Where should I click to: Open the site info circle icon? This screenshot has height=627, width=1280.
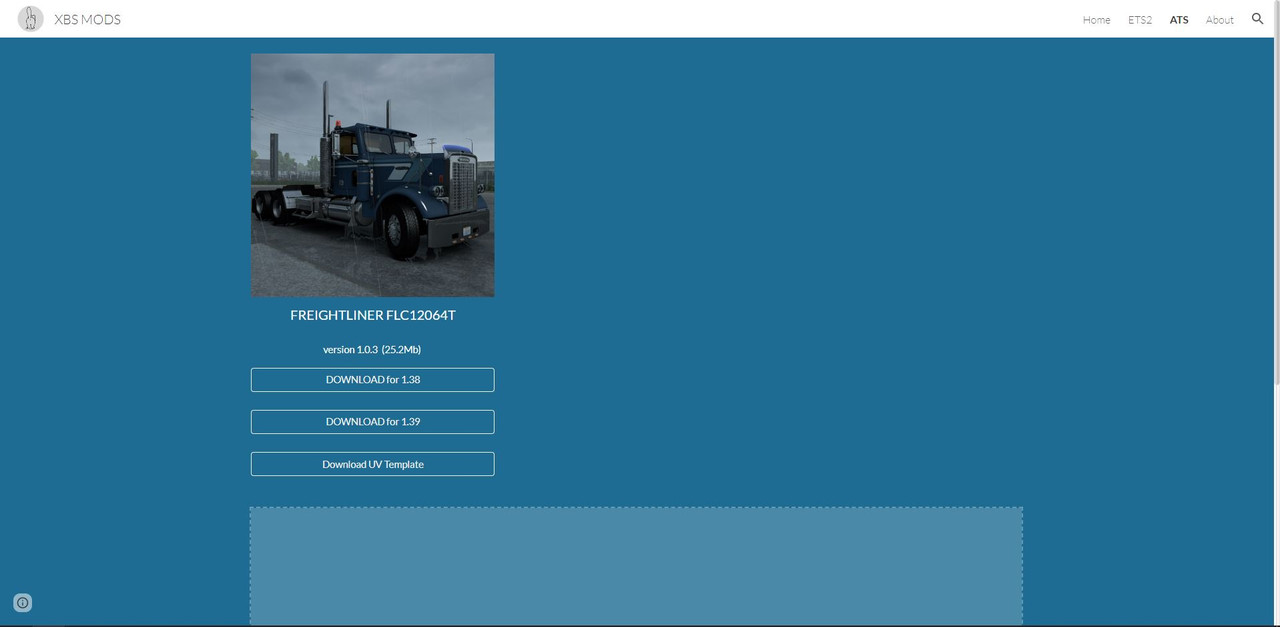click(23, 603)
